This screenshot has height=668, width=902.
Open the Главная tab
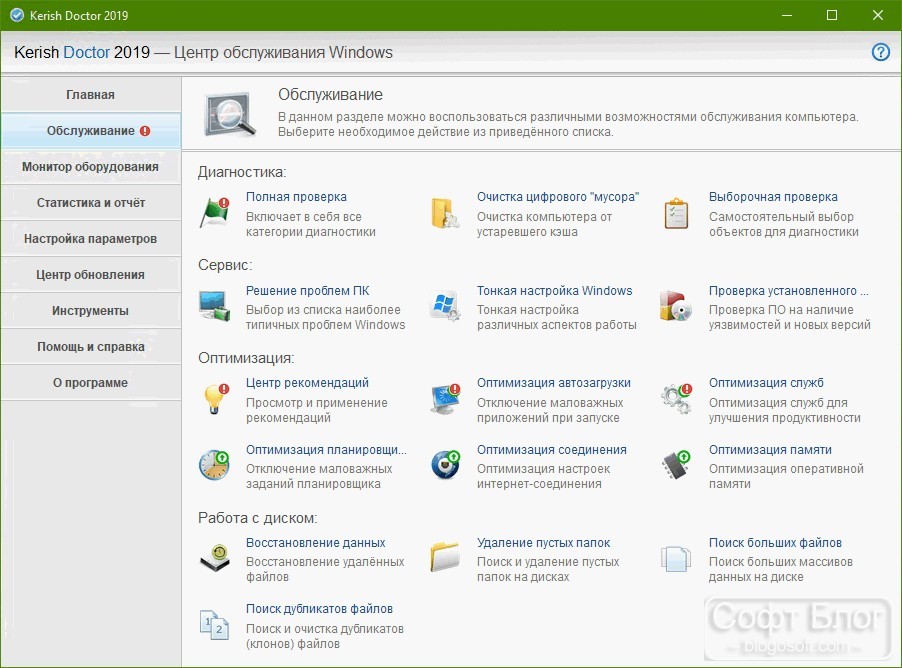(90, 94)
